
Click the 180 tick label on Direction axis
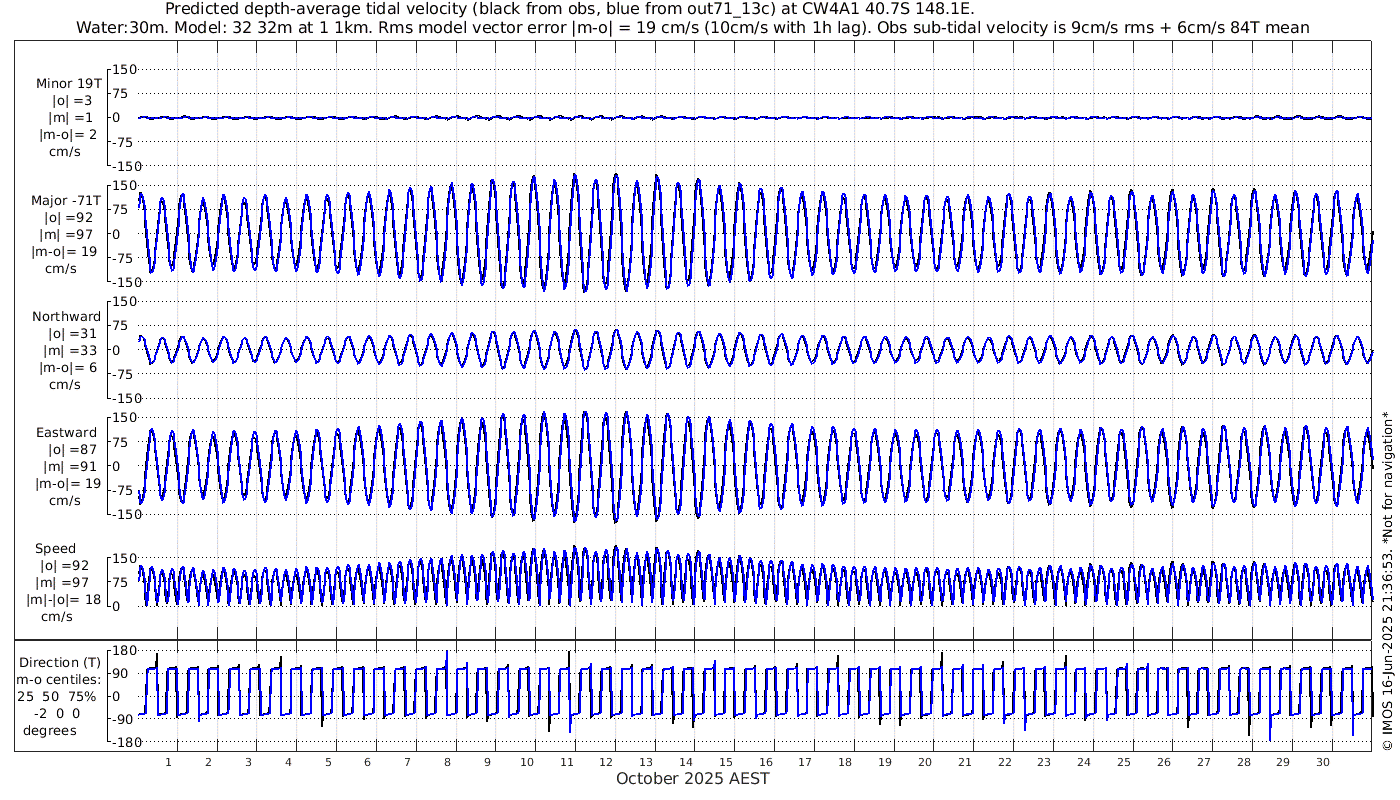pyautogui.click(x=122, y=650)
